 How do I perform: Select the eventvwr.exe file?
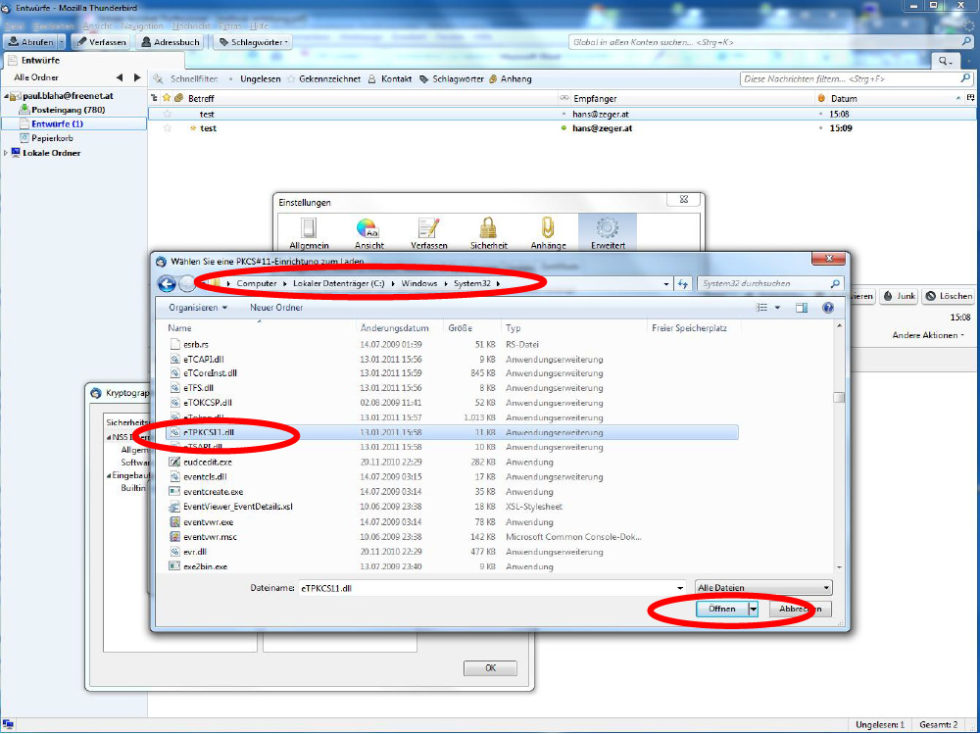tap(208, 522)
